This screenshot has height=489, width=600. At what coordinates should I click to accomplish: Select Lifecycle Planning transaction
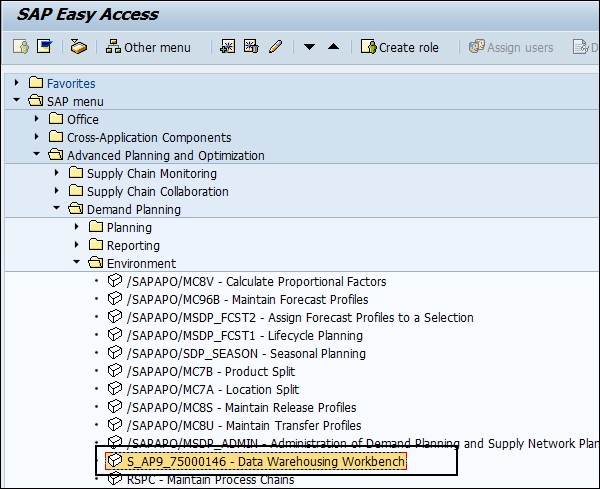point(244,335)
